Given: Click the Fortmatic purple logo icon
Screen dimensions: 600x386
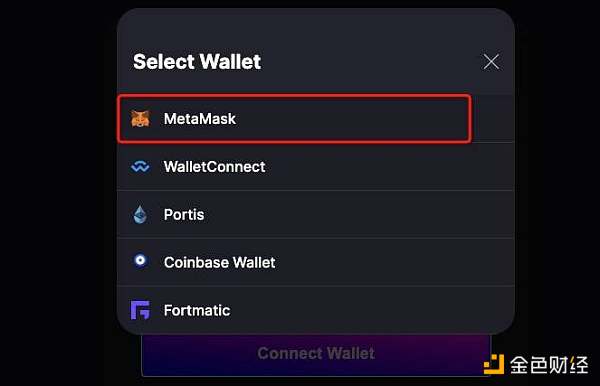Looking at the screenshot, I should click(x=140, y=310).
